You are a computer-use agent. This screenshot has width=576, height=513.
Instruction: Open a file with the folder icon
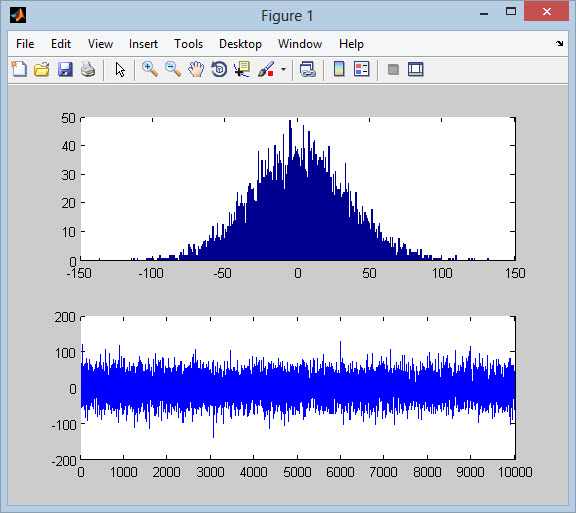click(x=42, y=69)
